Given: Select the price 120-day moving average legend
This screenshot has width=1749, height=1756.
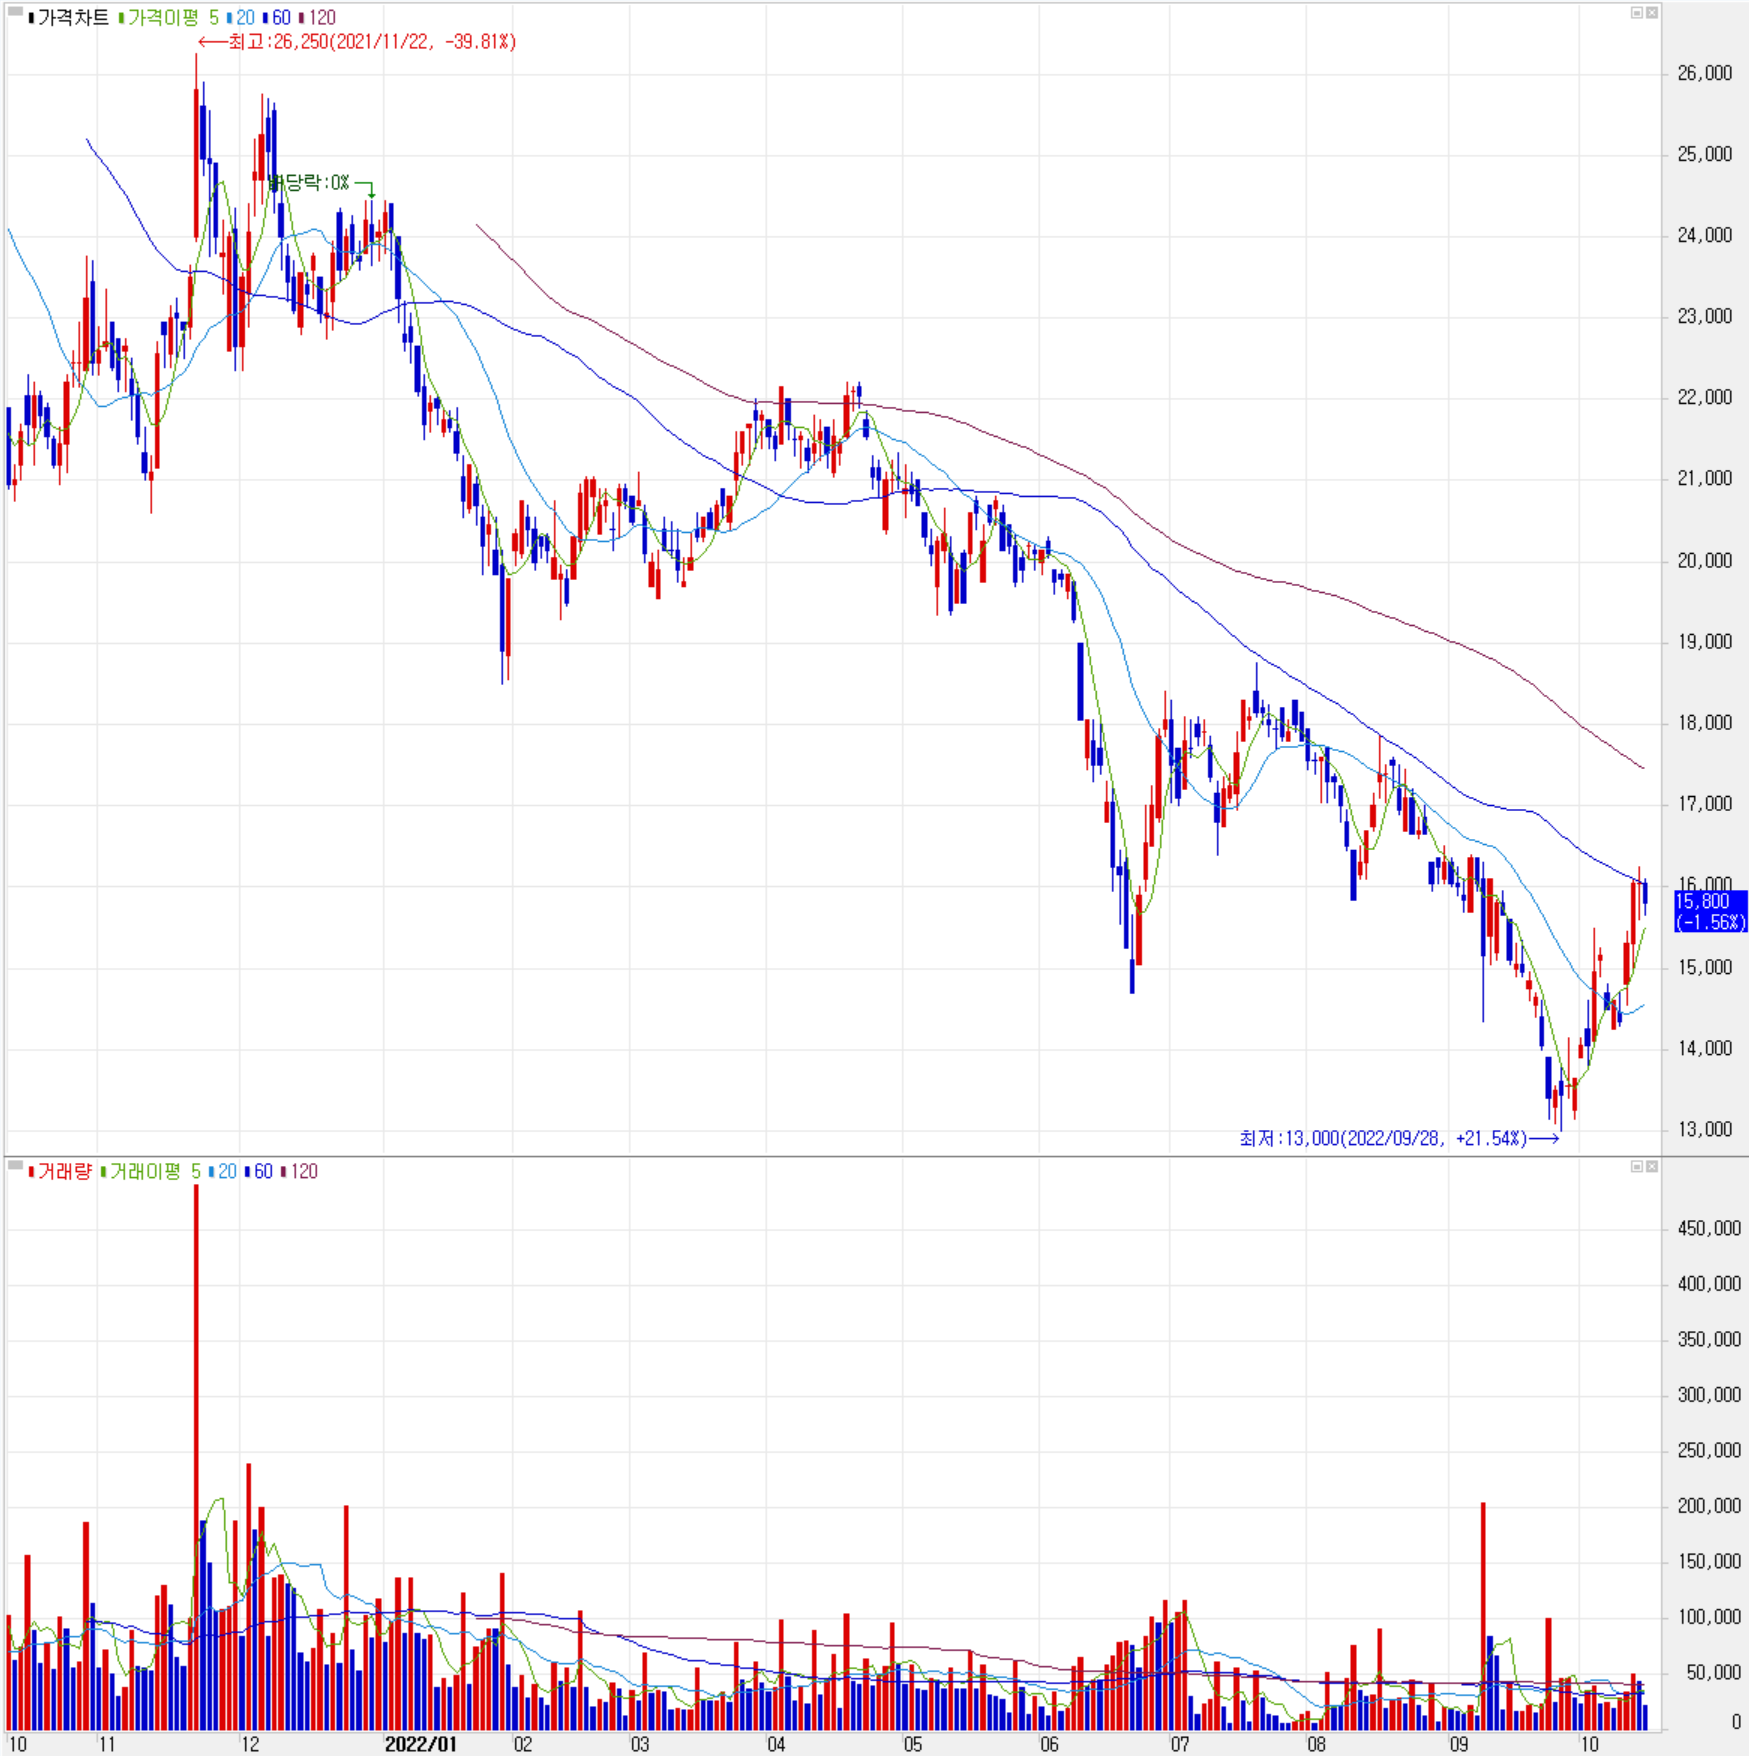Looking at the screenshot, I should [317, 18].
